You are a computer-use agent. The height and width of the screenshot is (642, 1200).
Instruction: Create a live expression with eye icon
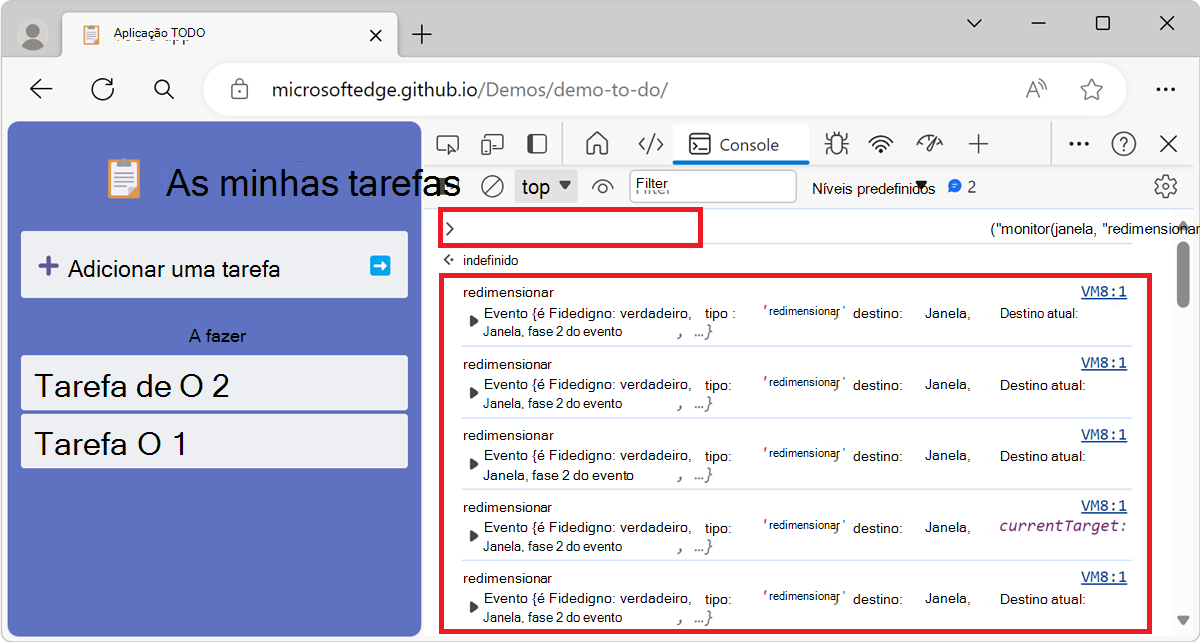coord(601,186)
